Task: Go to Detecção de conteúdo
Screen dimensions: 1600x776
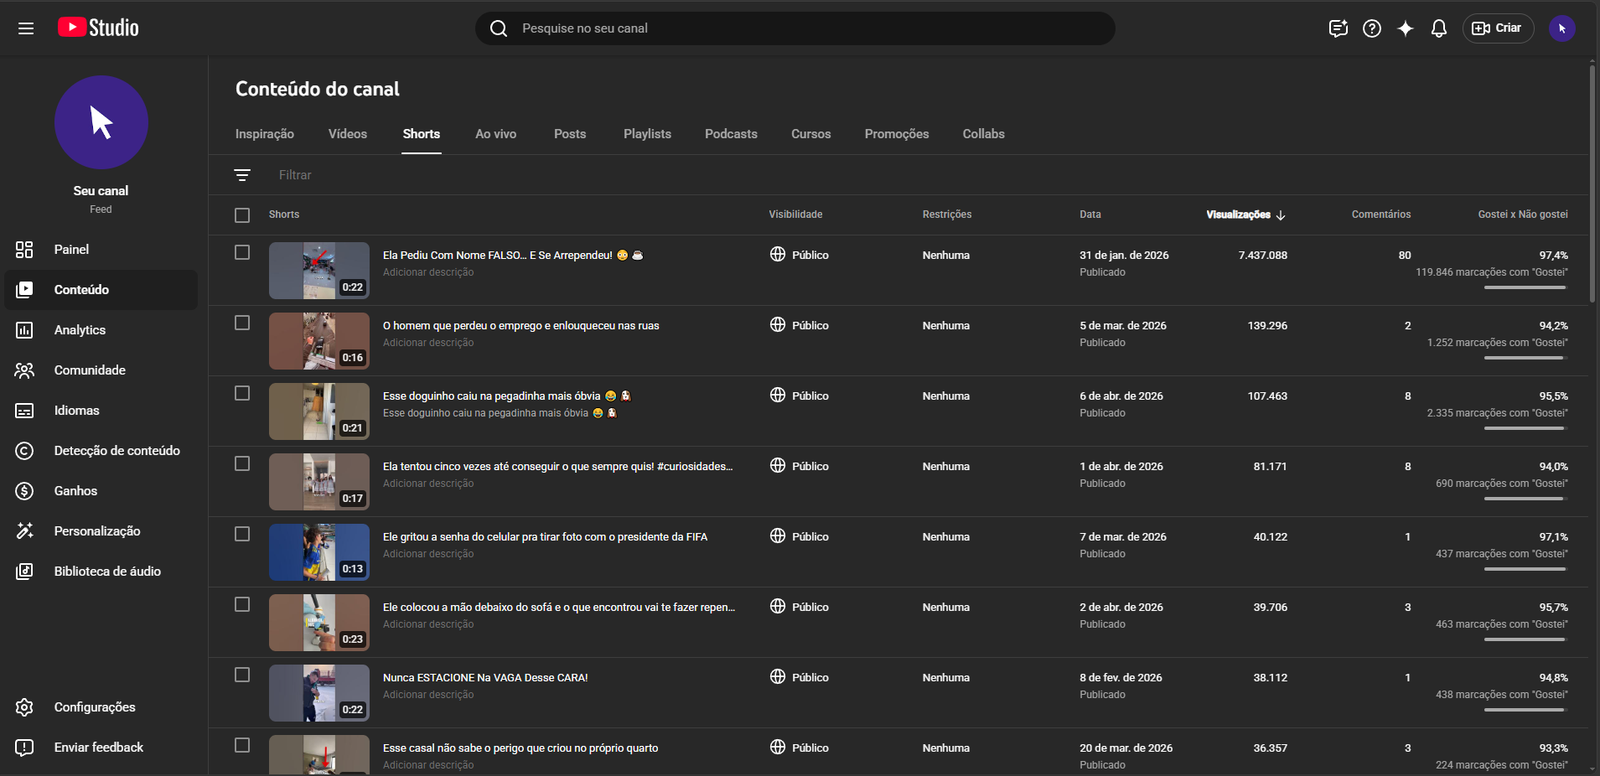Action: 116,451
